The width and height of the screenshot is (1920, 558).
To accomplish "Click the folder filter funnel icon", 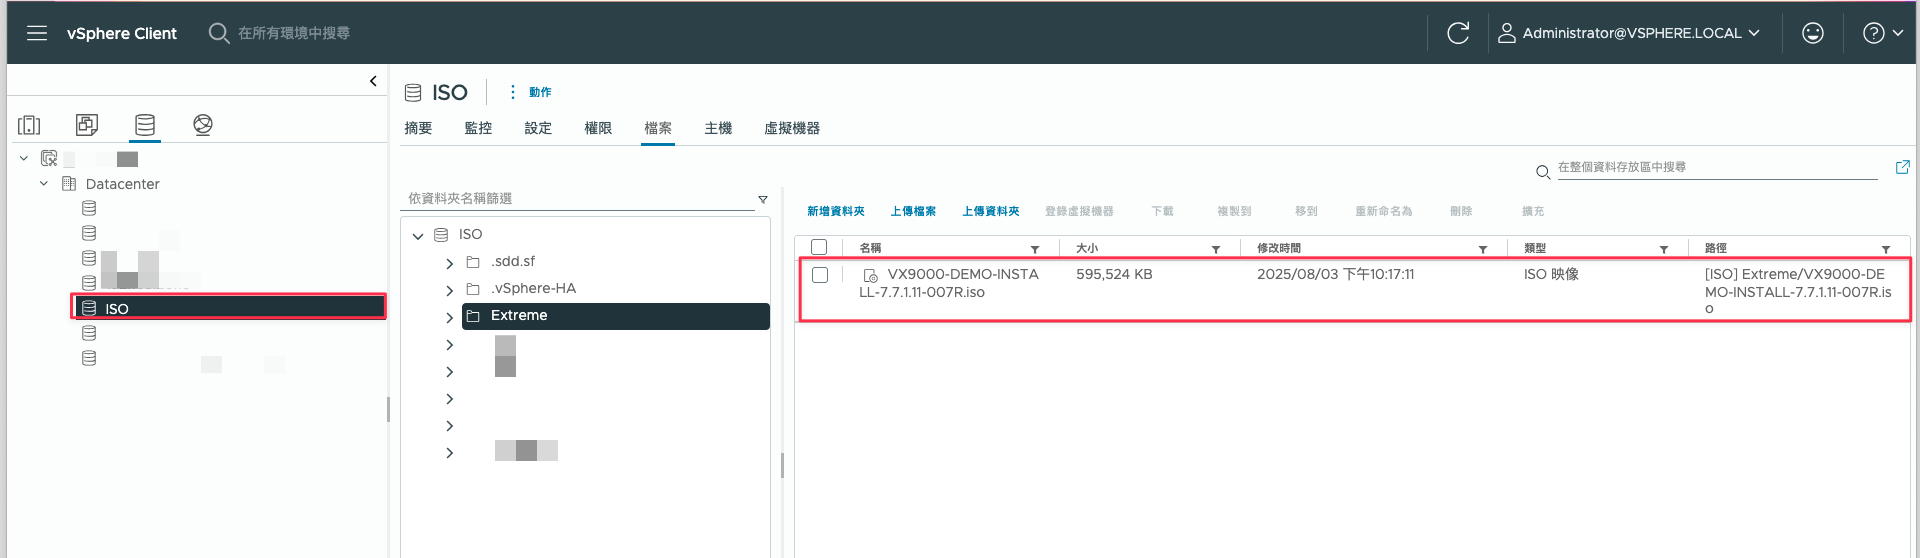I will point(763,199).
